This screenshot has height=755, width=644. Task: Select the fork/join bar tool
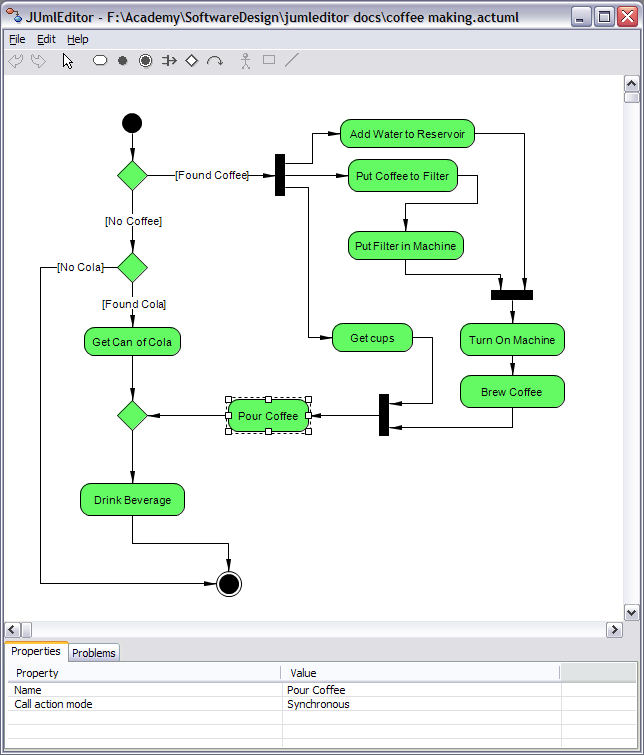(x=169, y=61)
